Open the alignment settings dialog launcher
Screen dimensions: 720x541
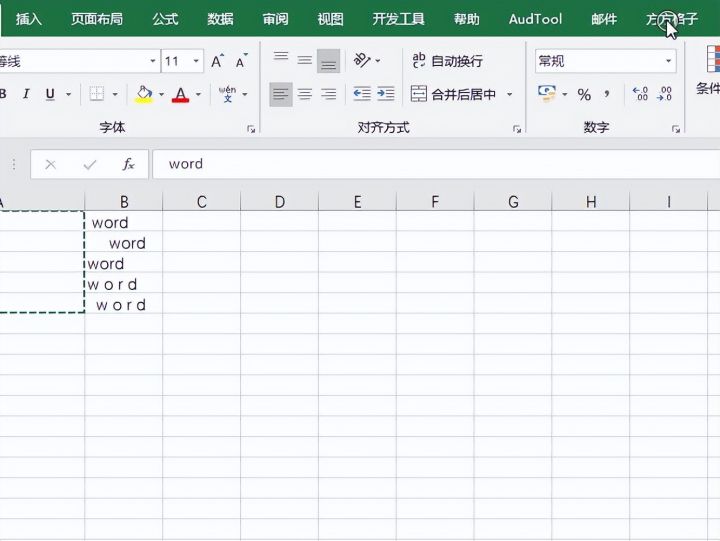pyautogui.click(x=517, y=129)
